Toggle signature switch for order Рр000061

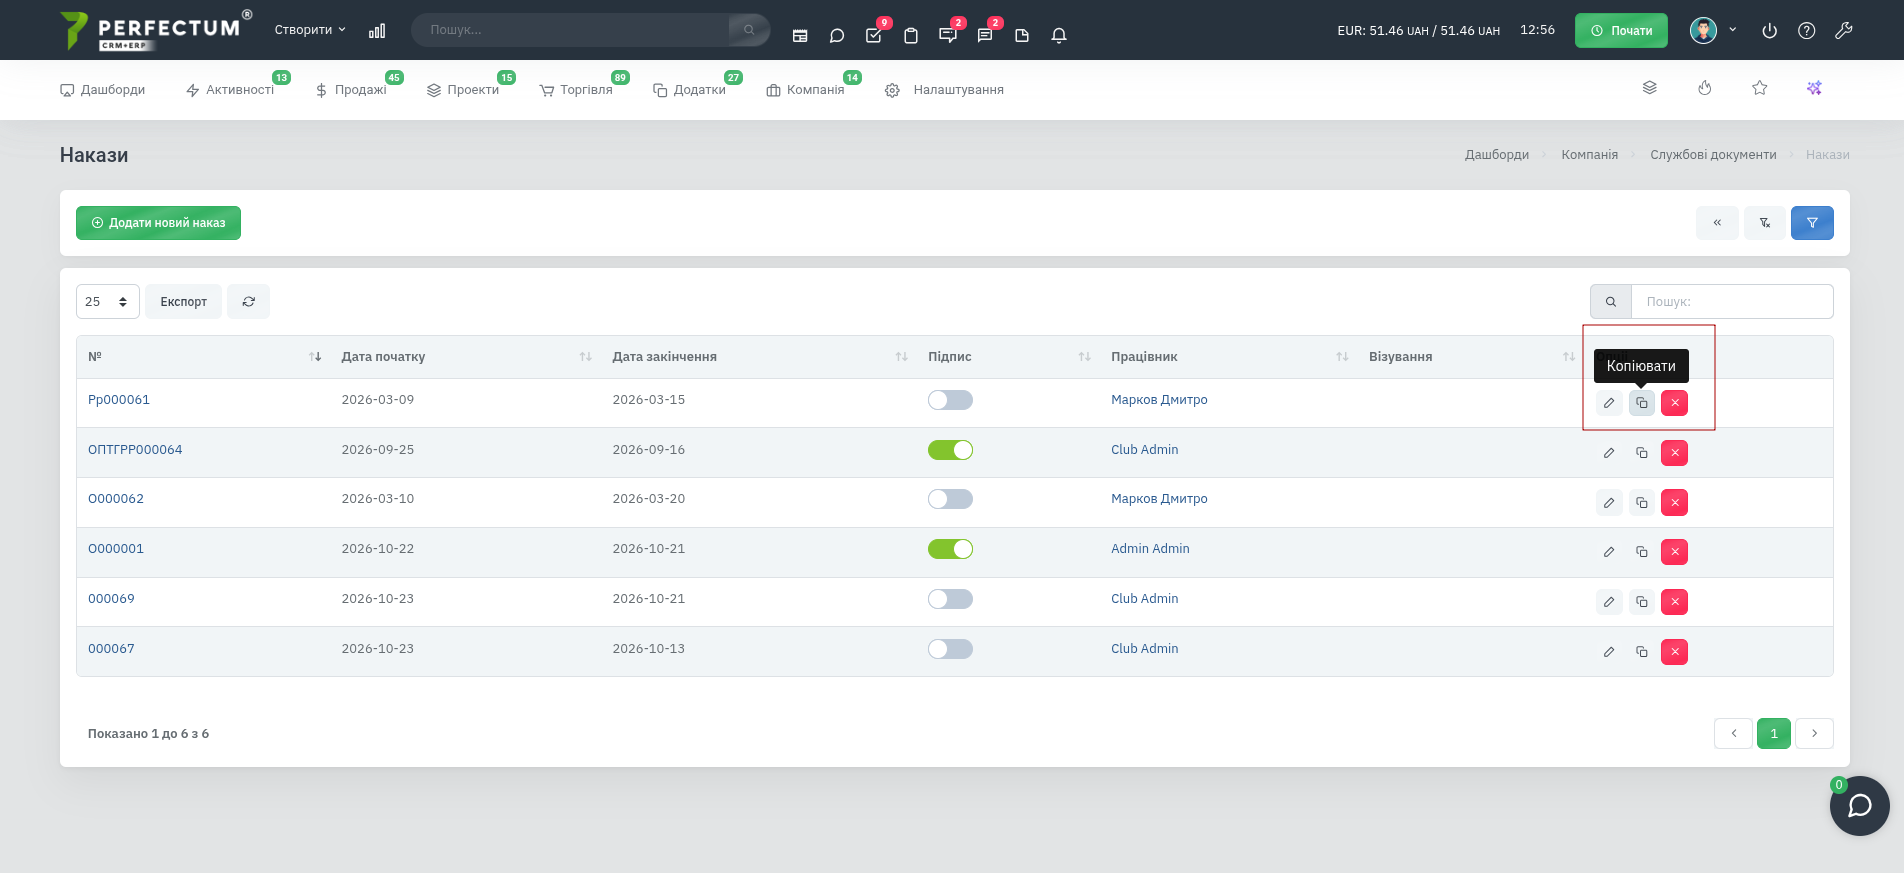(x=950, y=400)
